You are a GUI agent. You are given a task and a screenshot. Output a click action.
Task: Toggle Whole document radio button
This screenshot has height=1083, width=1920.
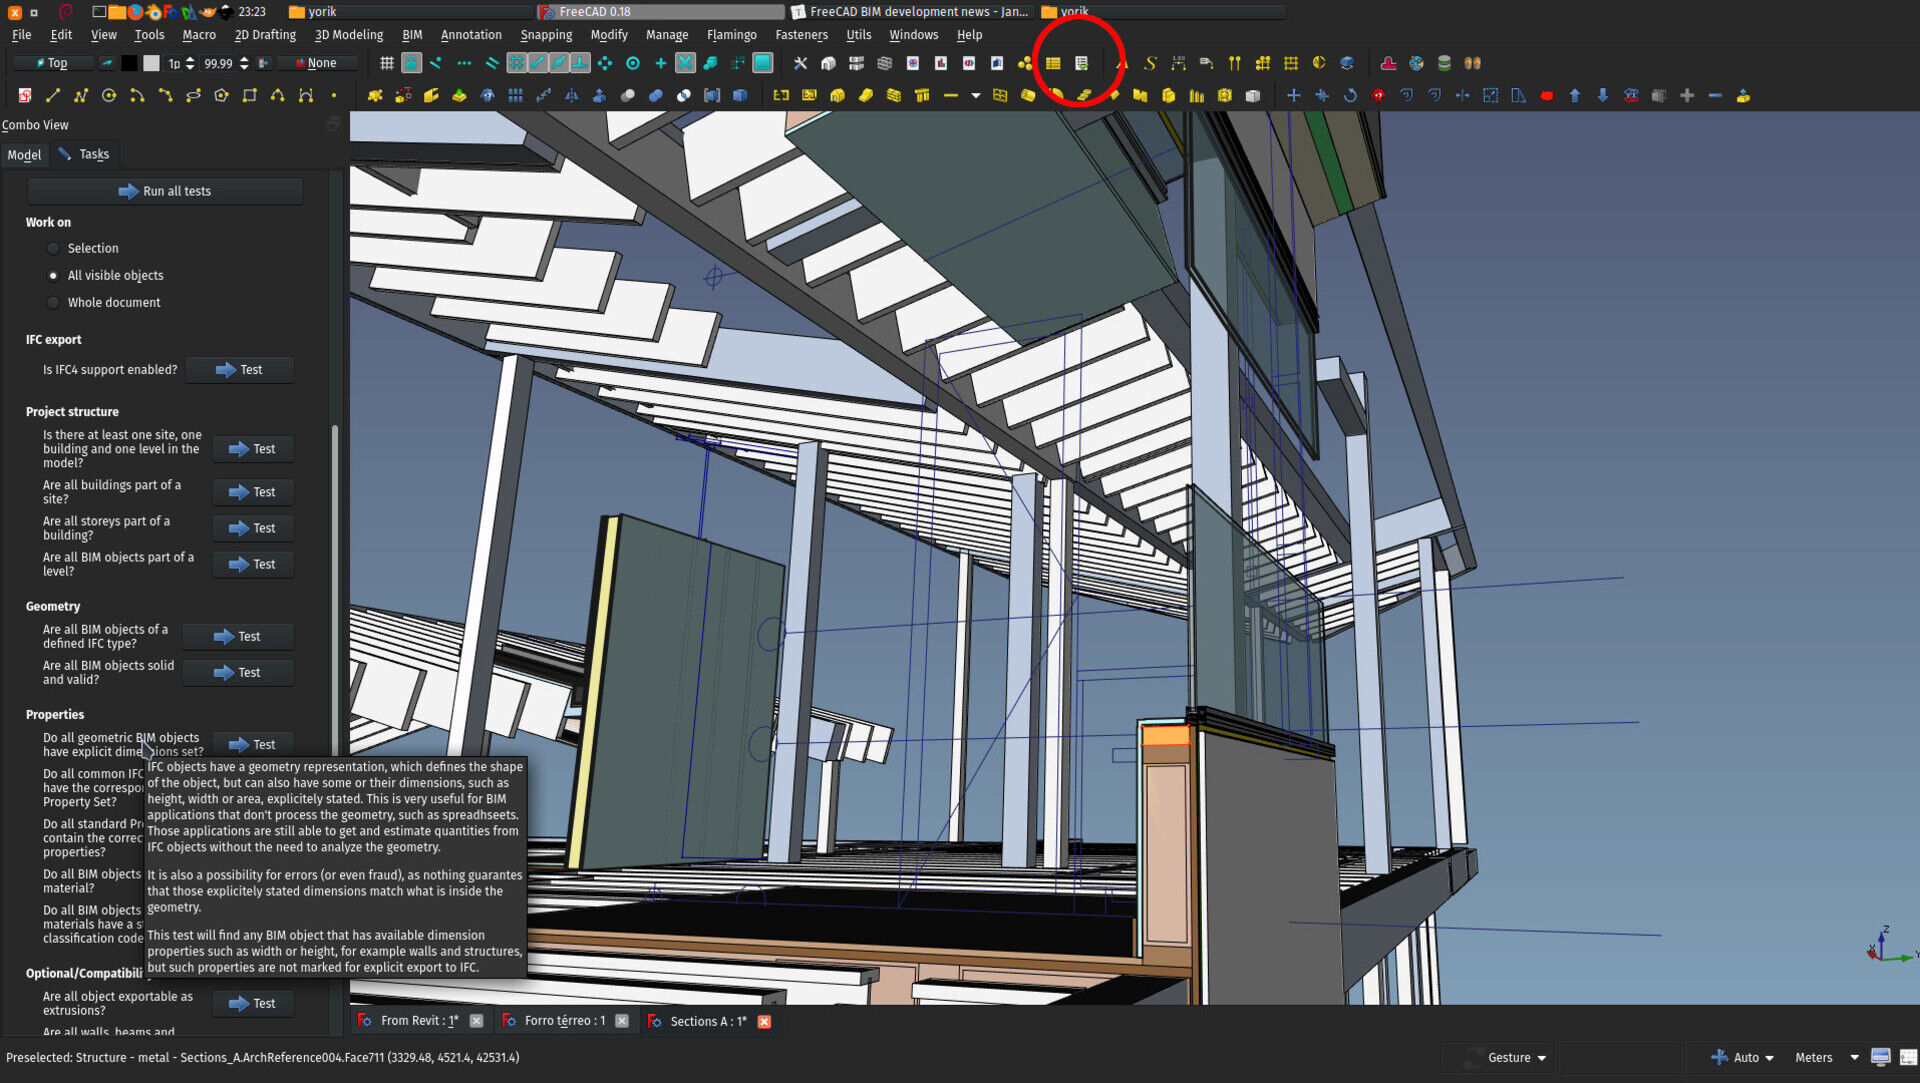53,302
